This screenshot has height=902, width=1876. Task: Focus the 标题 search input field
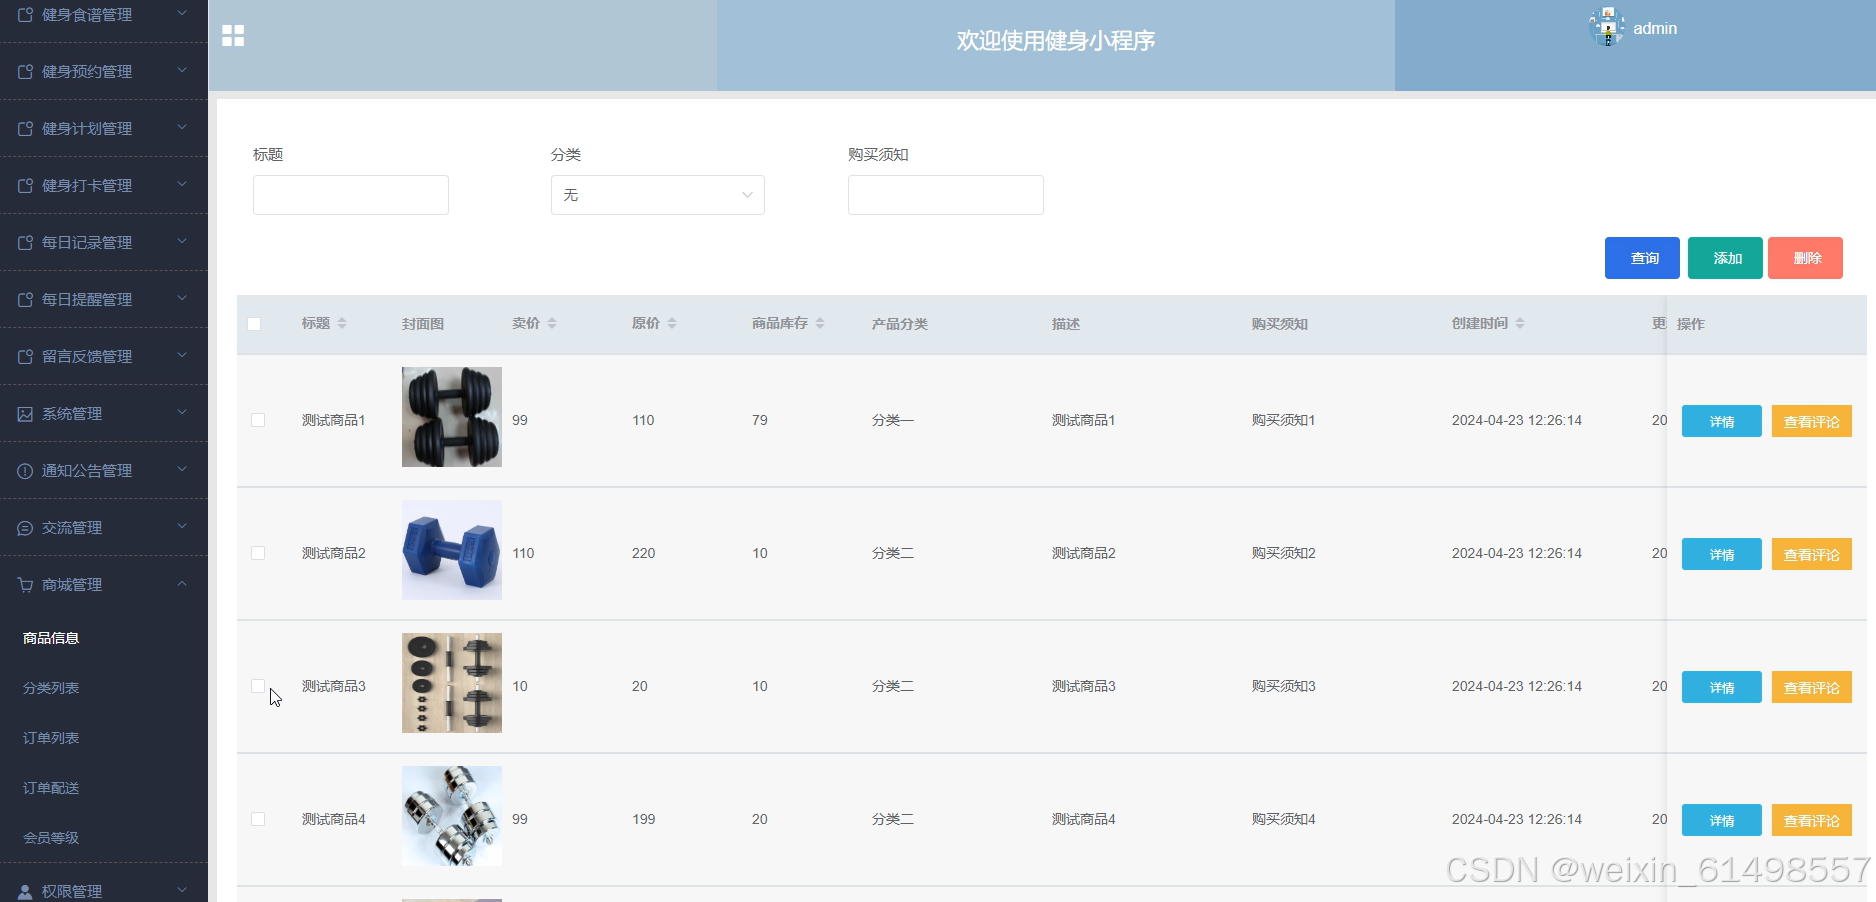(x=351, y=195)
